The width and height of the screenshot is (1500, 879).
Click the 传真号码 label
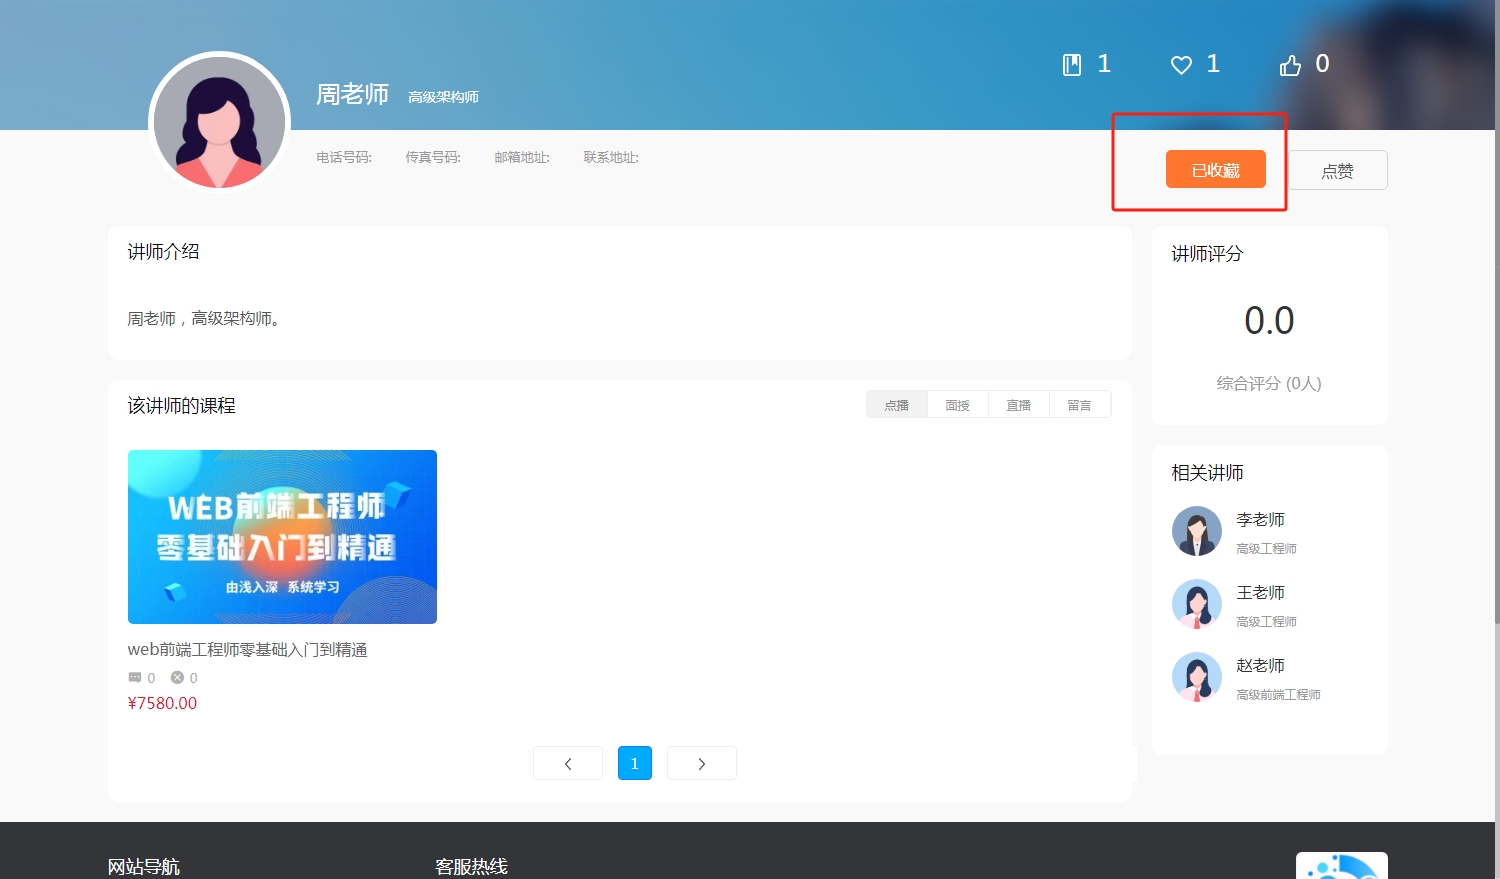[x=433, y=157]
